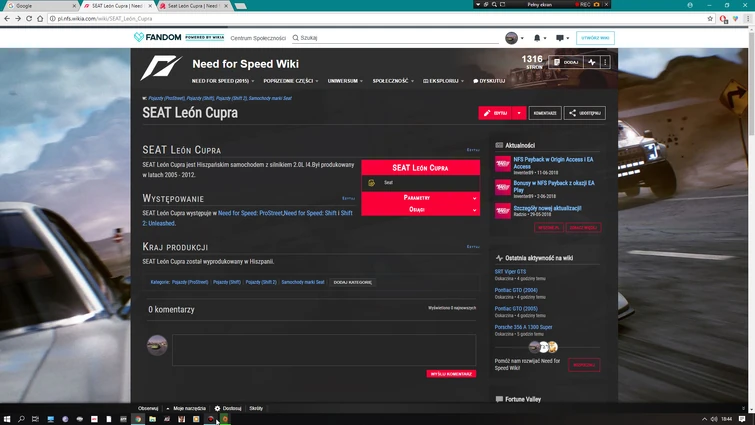Open Need for Speed (2015) menu

click(223, 81)
